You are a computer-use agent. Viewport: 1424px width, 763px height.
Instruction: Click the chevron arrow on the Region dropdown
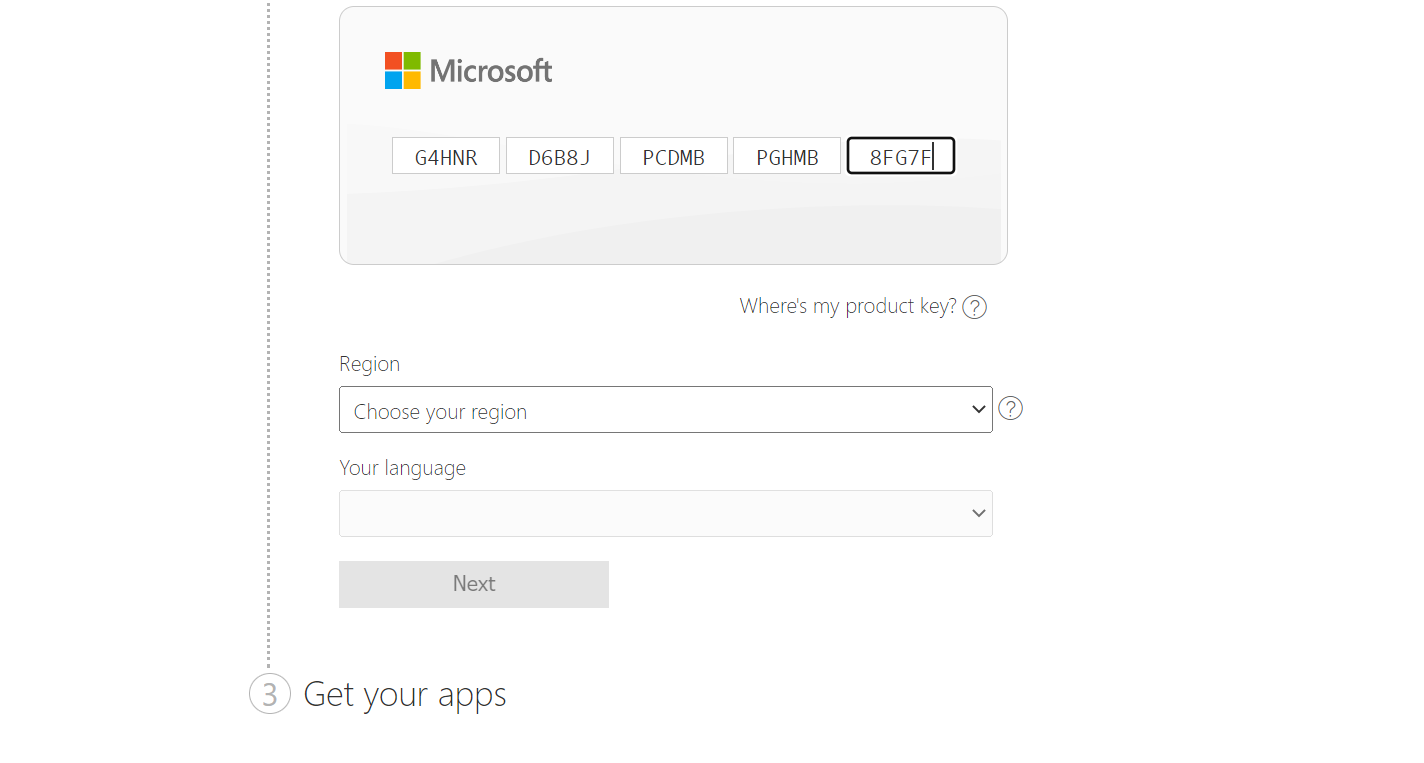(978, 410)
